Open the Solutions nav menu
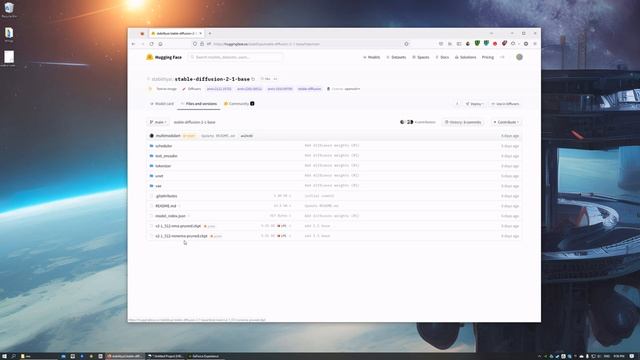 pos(466,57)
